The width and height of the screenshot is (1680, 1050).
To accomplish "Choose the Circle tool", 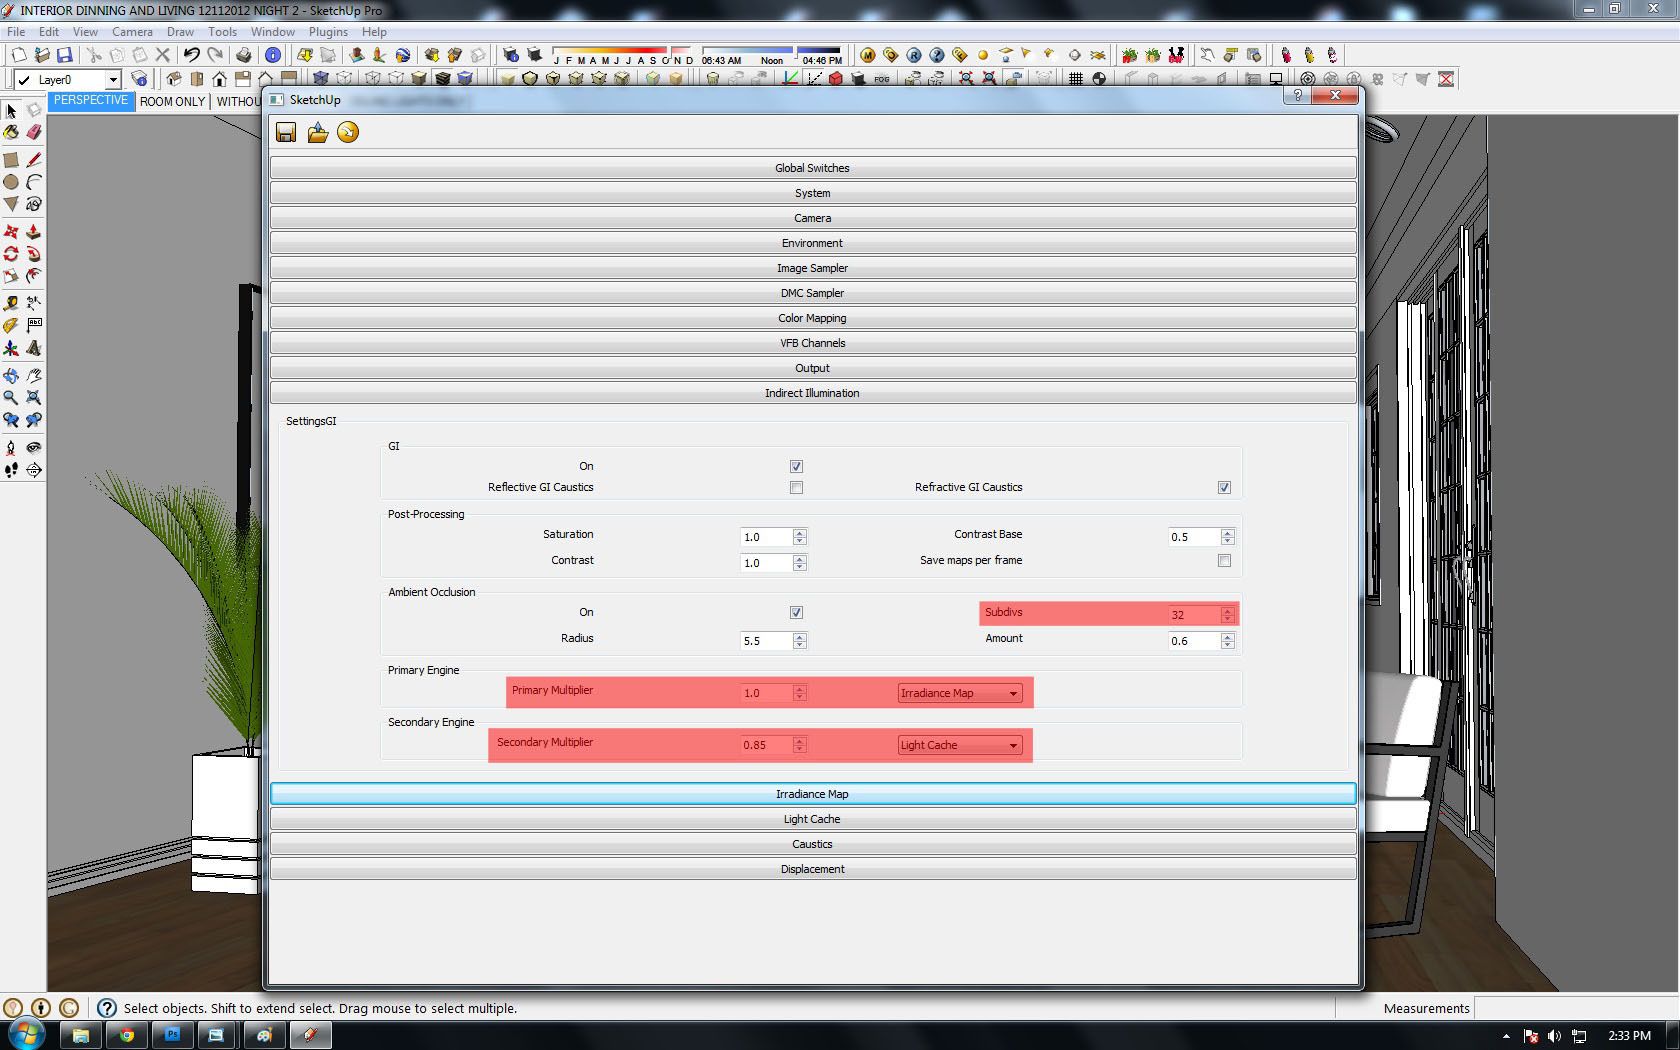I will click(x=11, y=182).
